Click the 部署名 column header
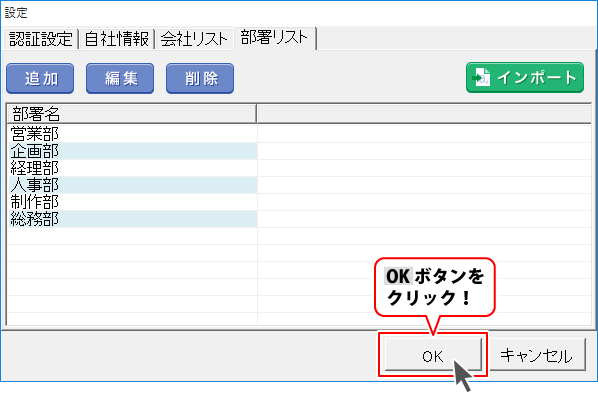598x394 pixels. click(132, 114)
